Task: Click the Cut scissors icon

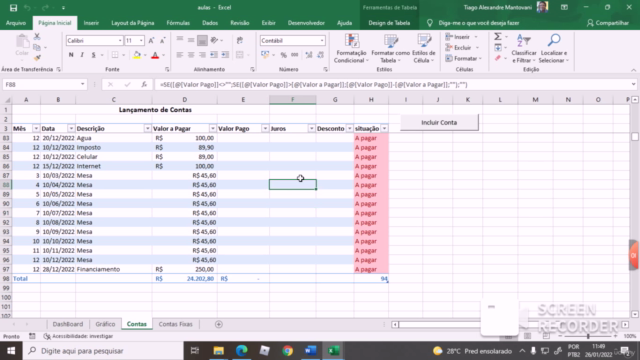Action: pos(37,37)
